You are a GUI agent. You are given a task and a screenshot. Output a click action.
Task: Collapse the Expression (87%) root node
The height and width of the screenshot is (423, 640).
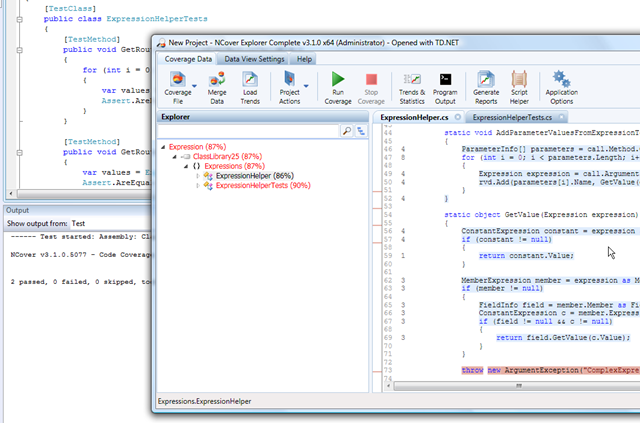163,147
